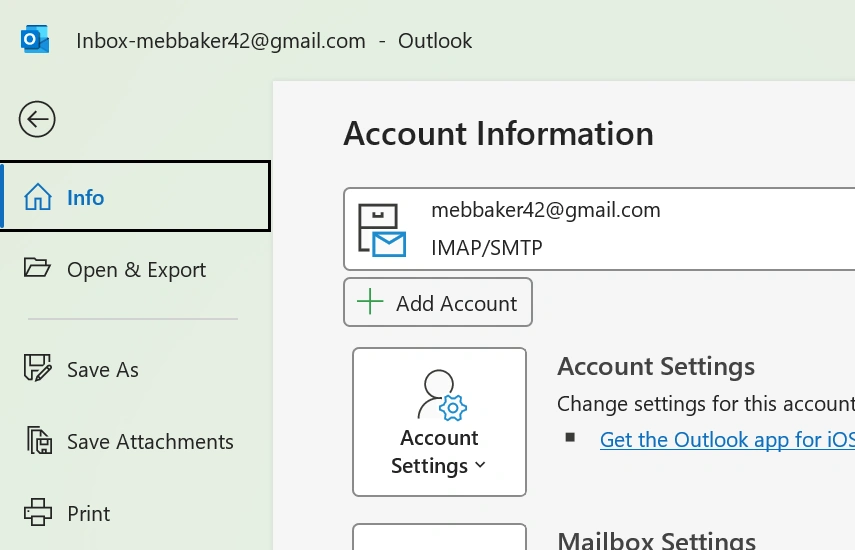Click the person-with-gear Account Settings icon
The width and height of the screenshot is (855, 550).
pyautogui.click(x=442, y=395)
